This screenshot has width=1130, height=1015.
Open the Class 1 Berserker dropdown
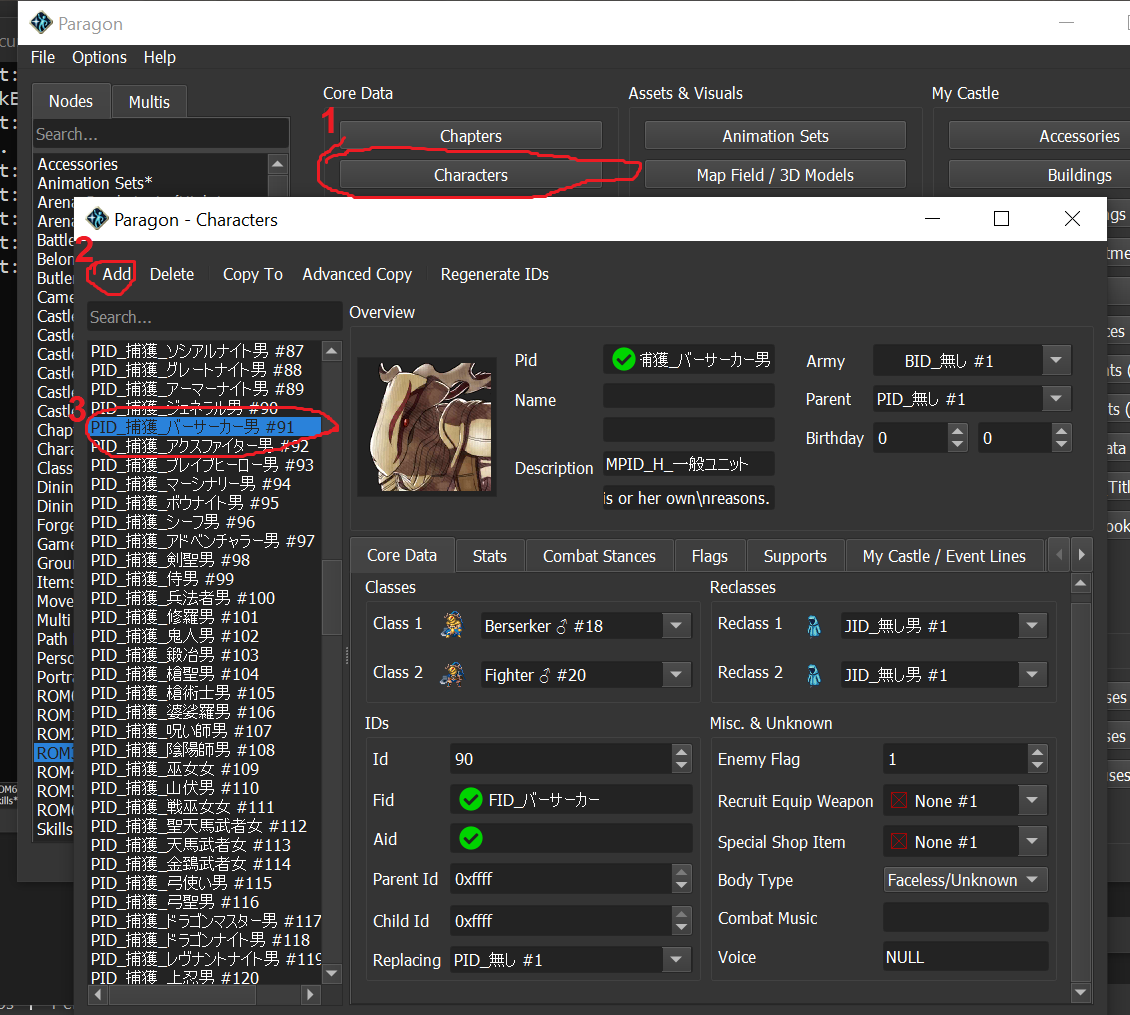click(586, 626)
